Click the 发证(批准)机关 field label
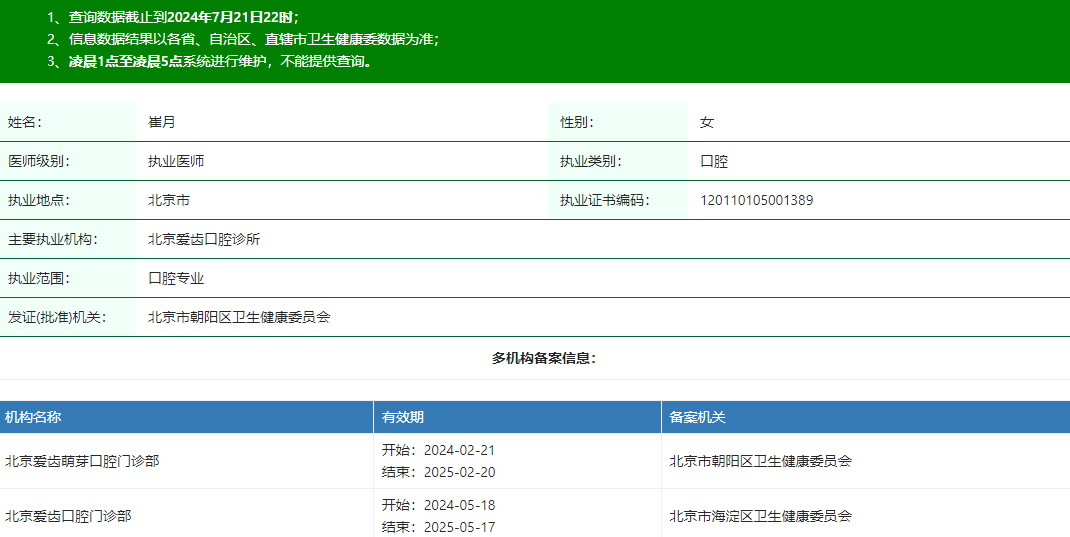The width and height of the screenshot is (1070, 537). pyautogui.click(x=56, y=317)
